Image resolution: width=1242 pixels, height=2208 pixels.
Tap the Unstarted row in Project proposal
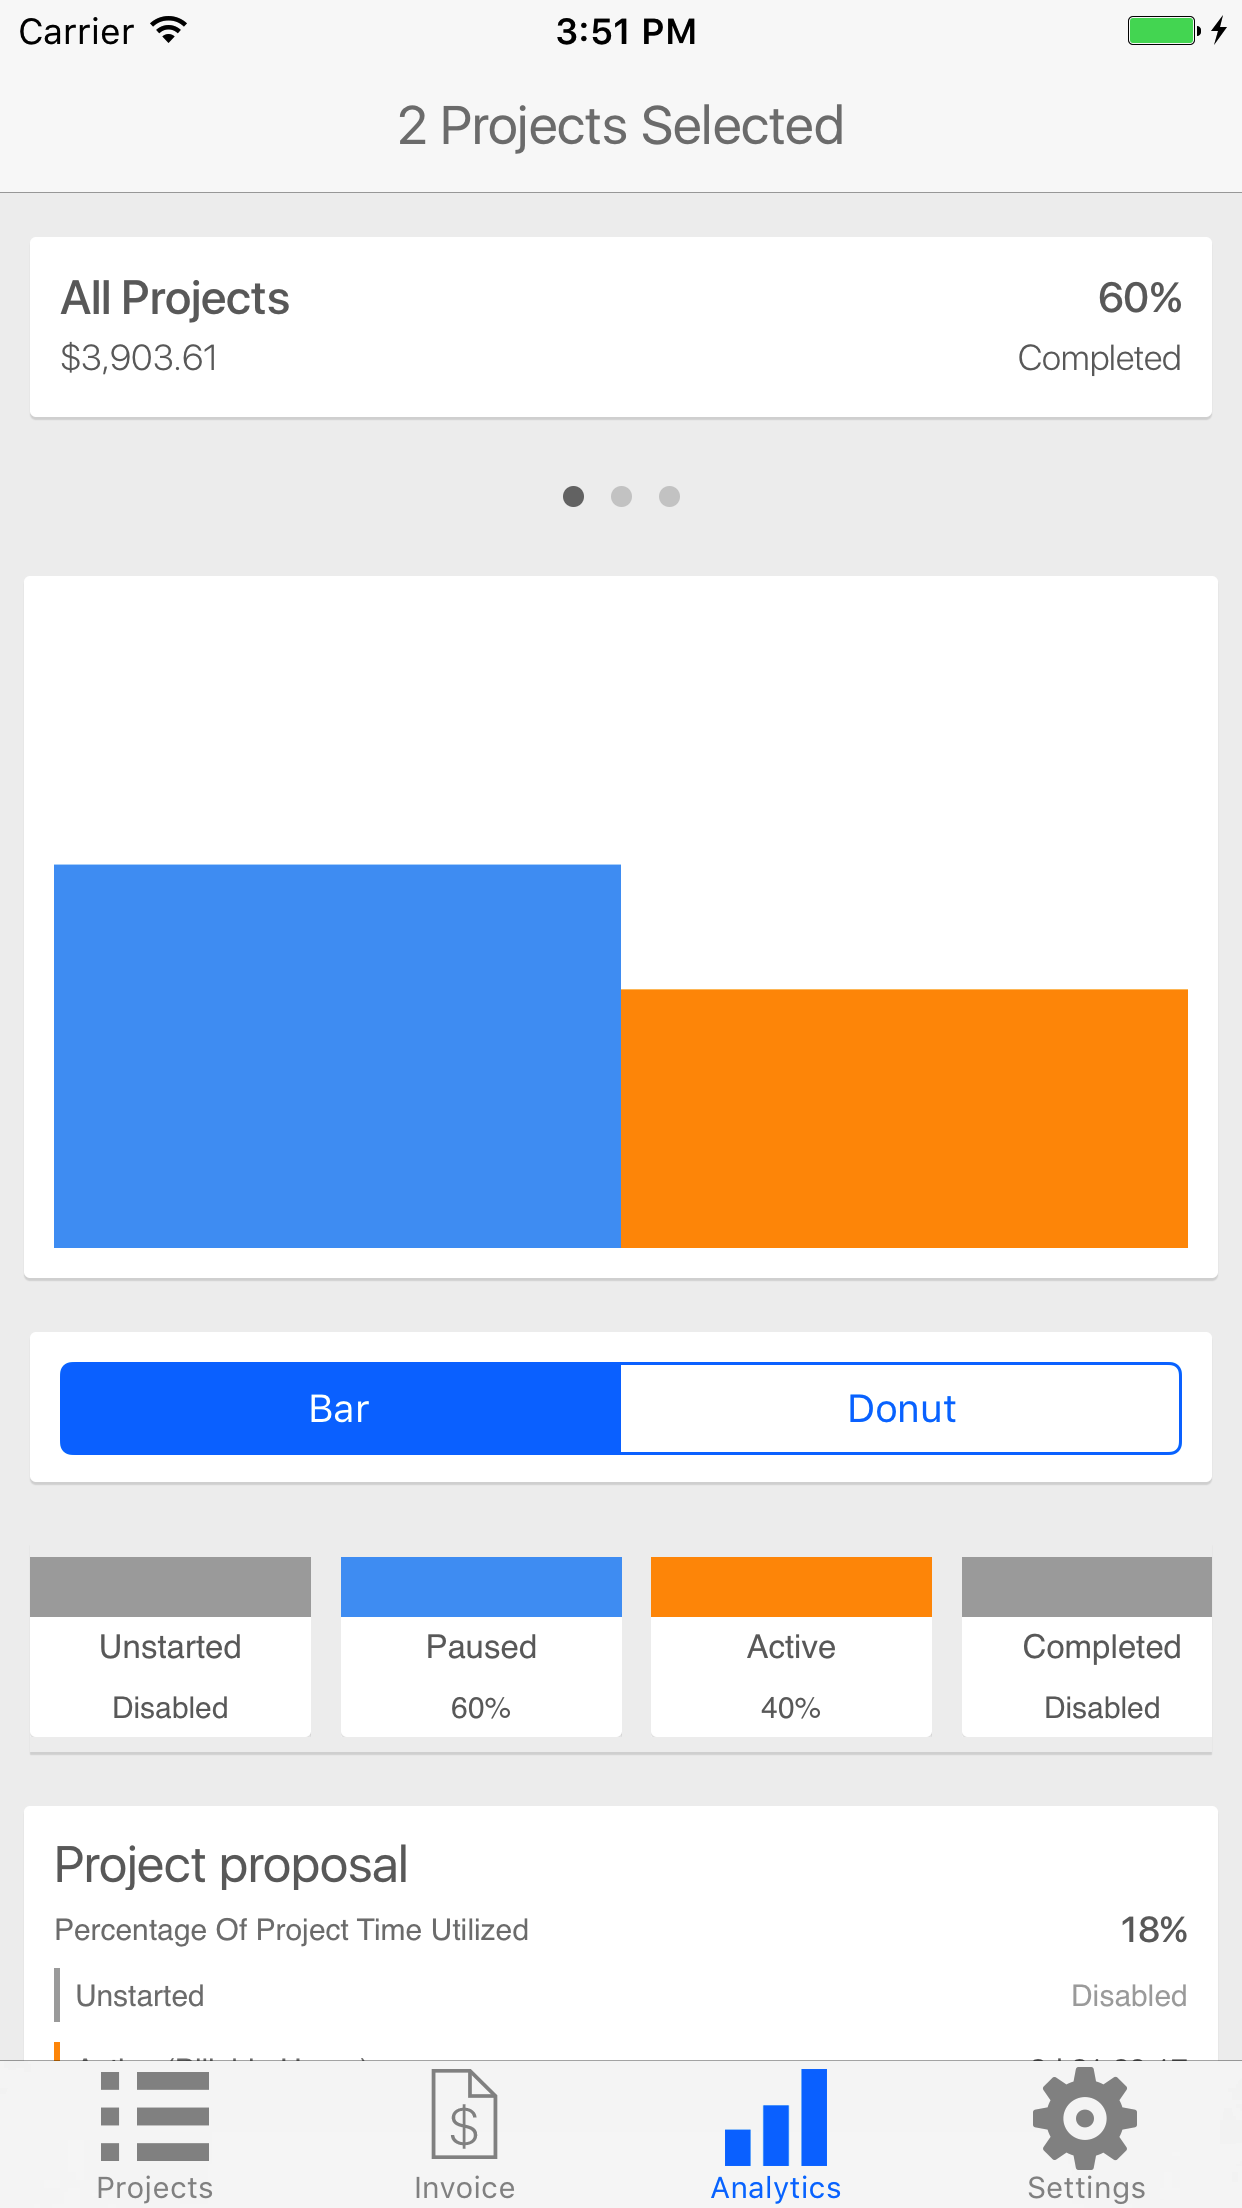point(621,1995)
